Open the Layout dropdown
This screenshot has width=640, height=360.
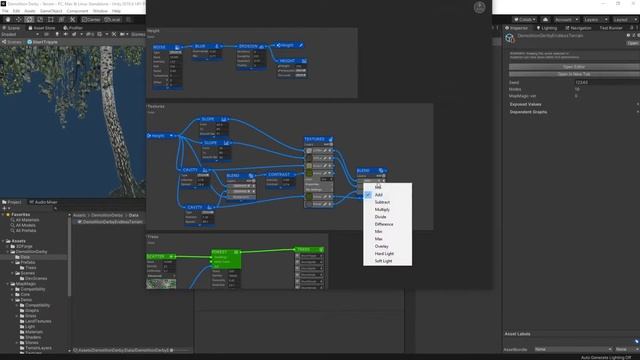(625, 20)
